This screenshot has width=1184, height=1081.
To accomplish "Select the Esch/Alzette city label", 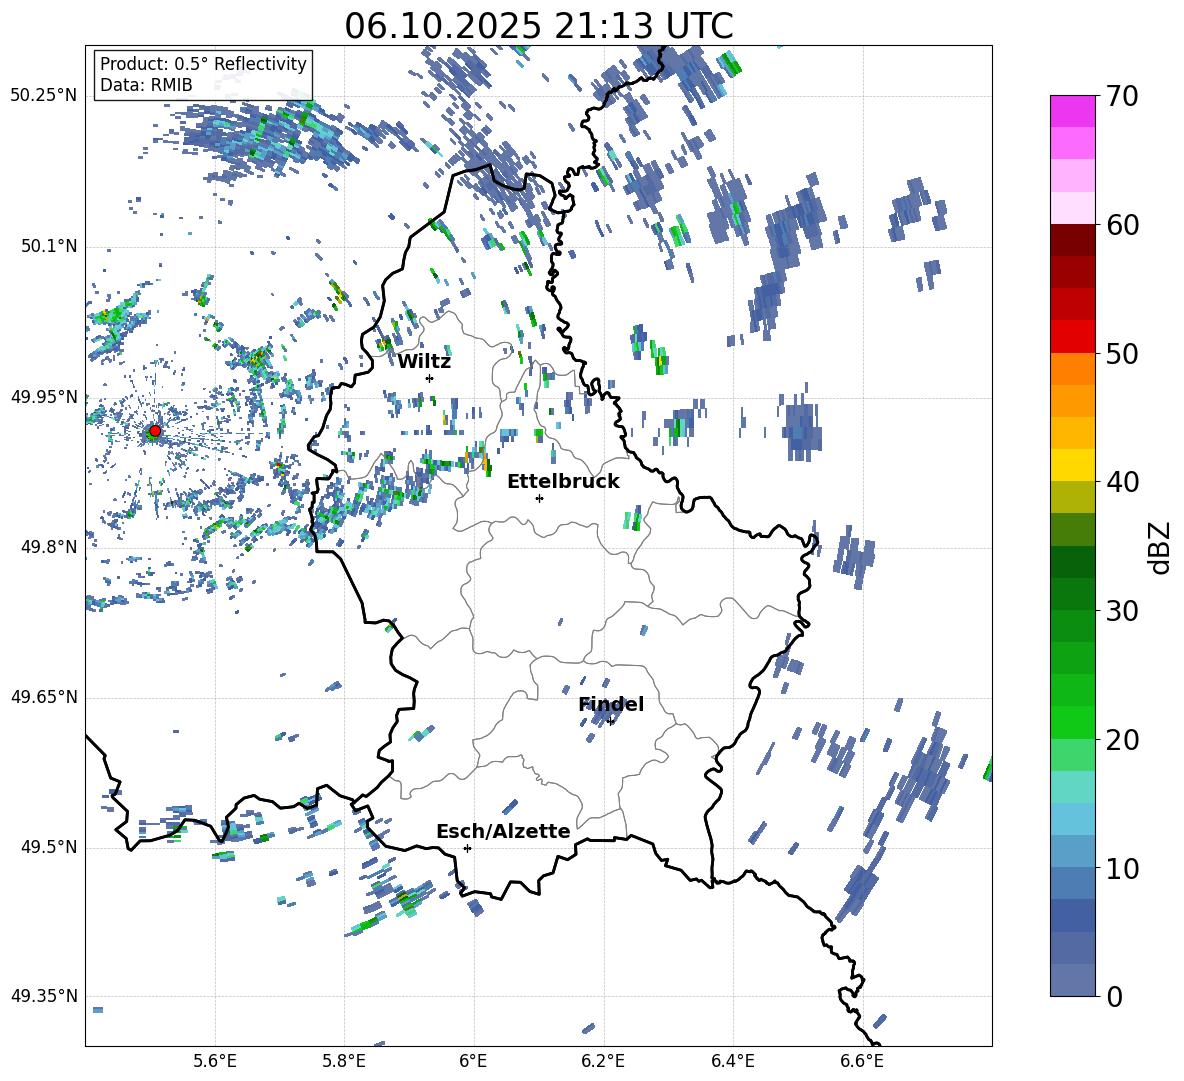I will [x=503, y=831].
